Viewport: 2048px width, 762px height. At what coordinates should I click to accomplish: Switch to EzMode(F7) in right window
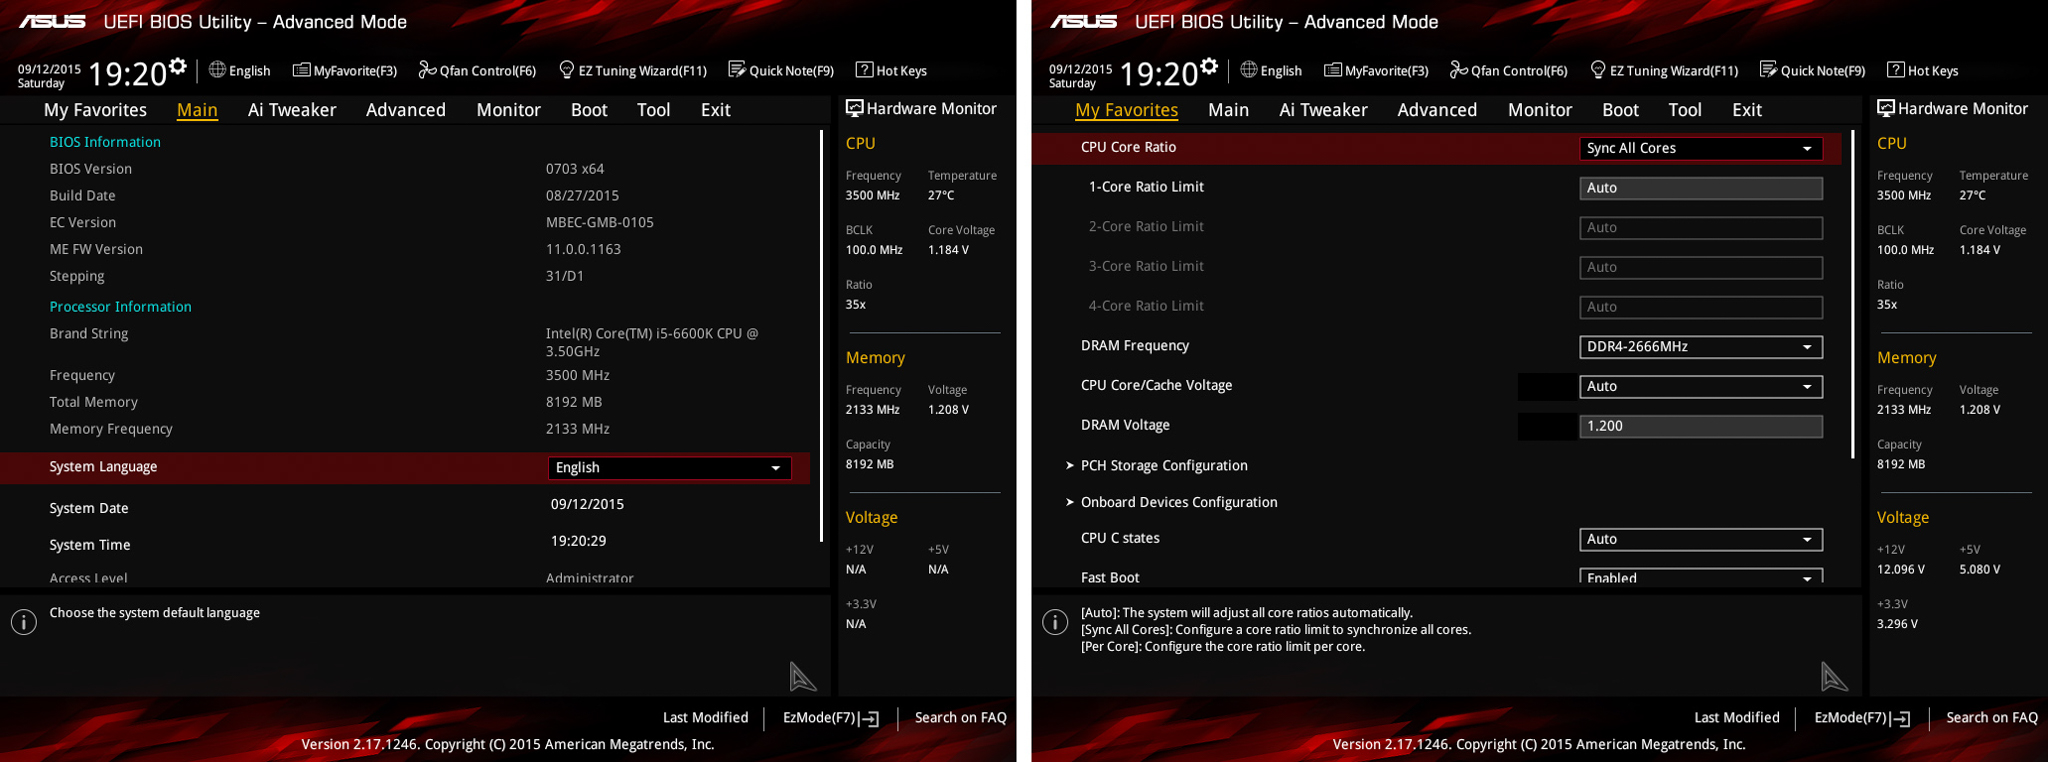(x=1862, y=718)
